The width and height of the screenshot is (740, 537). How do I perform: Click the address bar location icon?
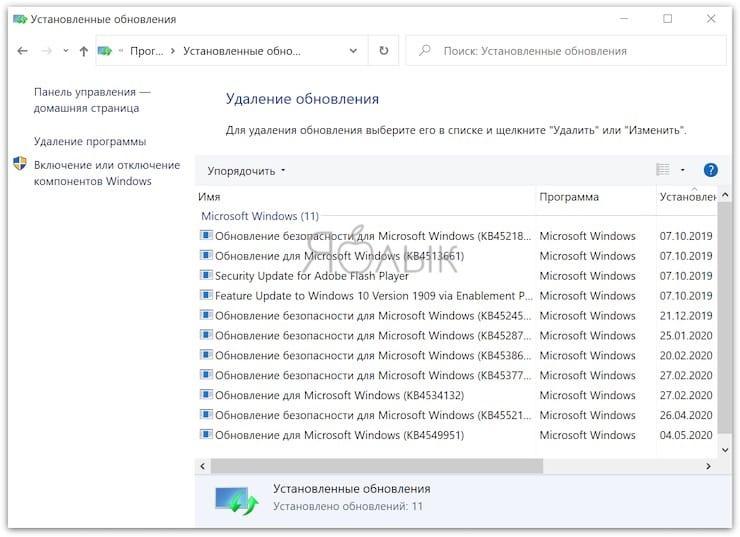pyautogui.click(x=104, y=50)
